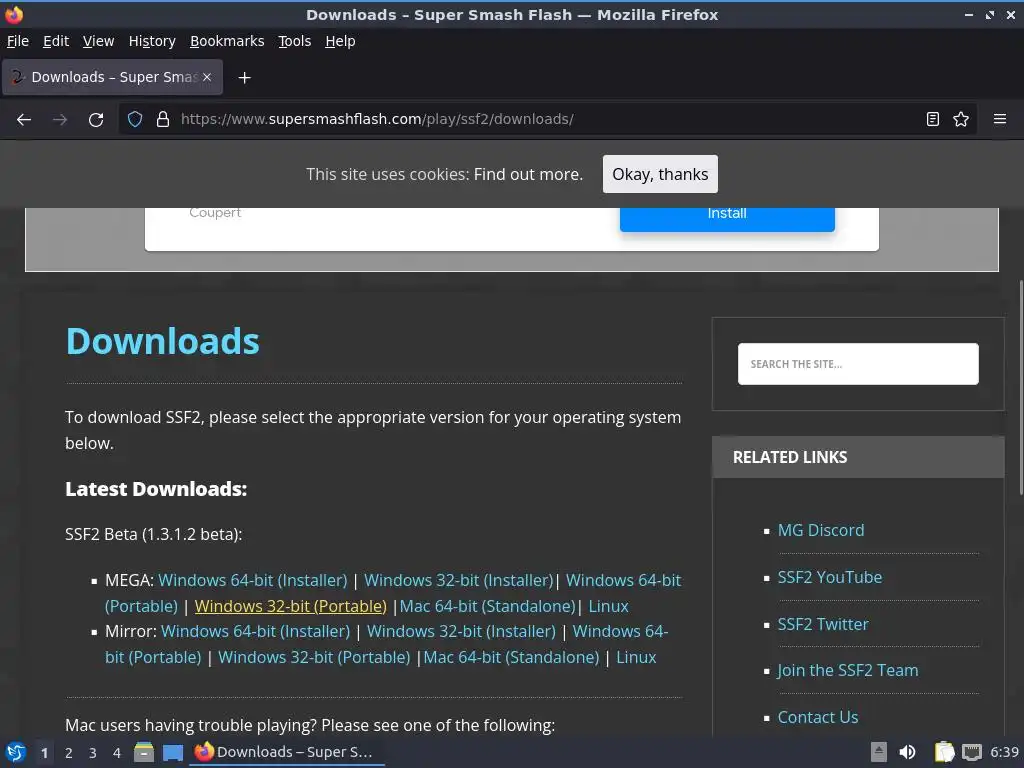This screenshot has width=1024, height=768.
Task: Open the View menu
Action: click(x=99, y=41)
